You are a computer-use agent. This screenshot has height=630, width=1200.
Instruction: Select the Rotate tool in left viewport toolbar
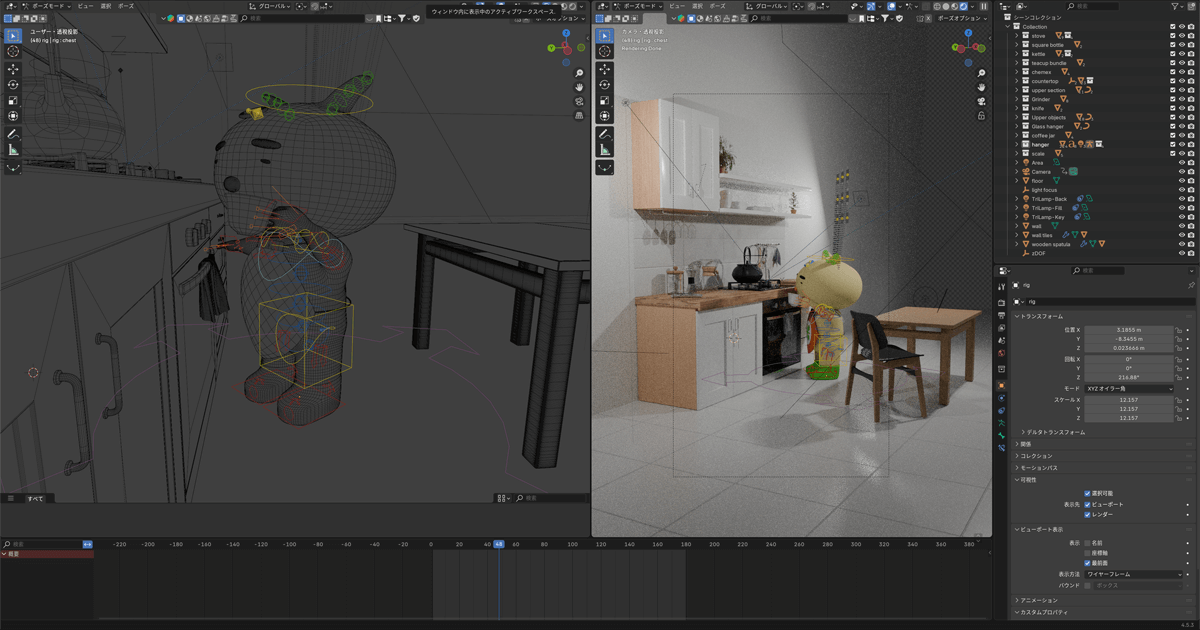tap(13, 85)
